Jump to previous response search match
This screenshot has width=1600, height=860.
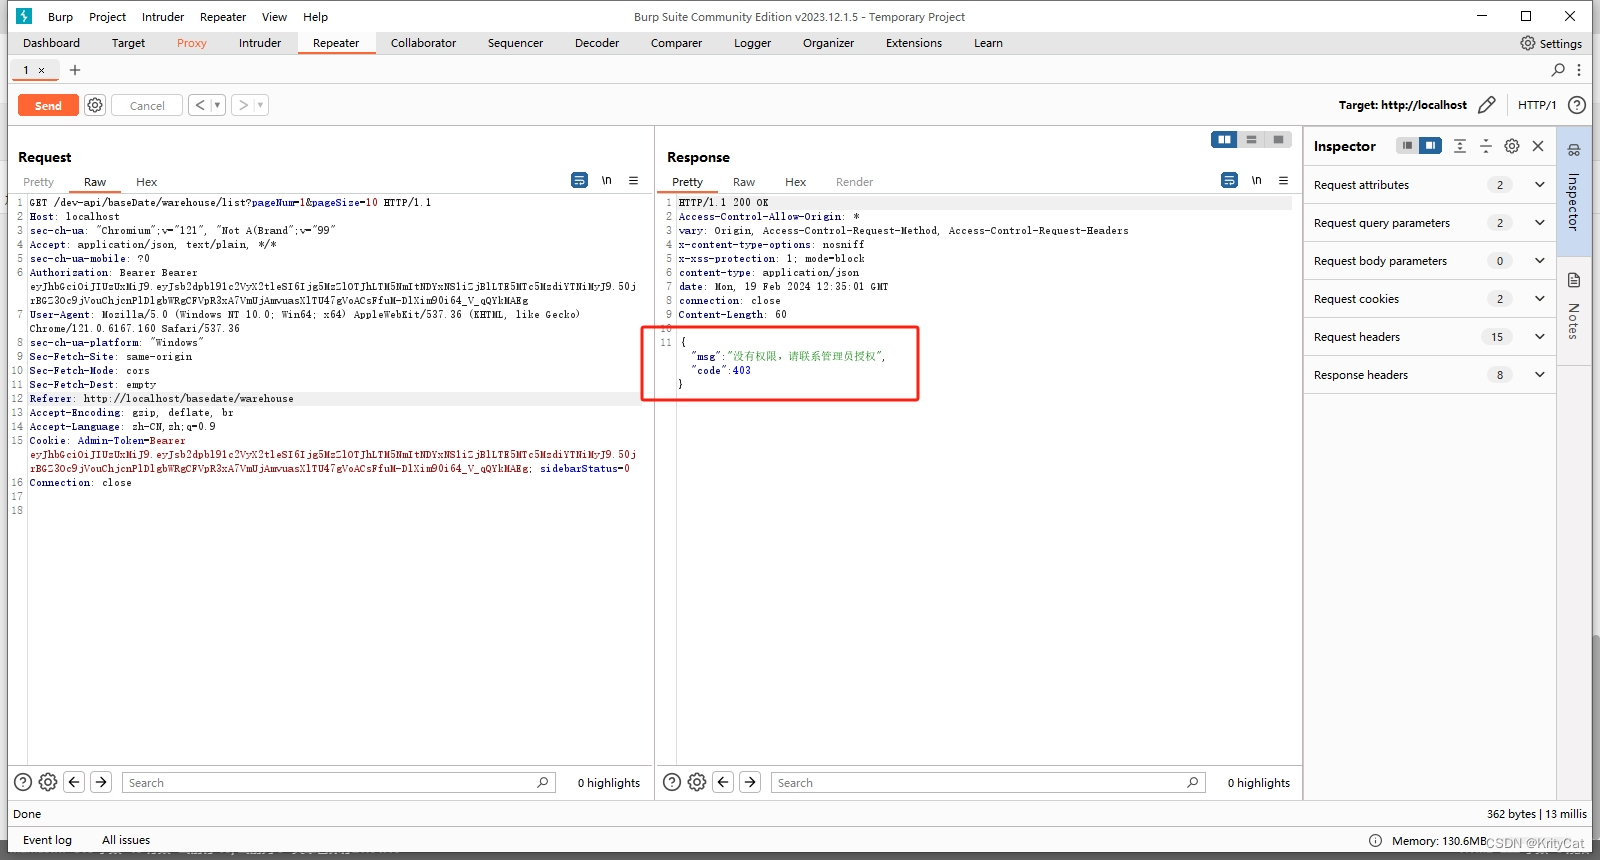point(723,782)
